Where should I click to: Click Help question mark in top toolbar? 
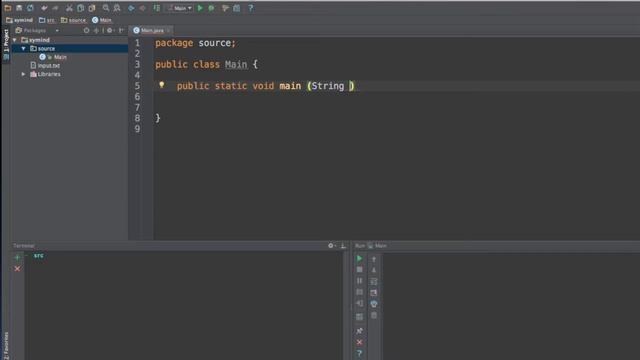coord(251,8)
